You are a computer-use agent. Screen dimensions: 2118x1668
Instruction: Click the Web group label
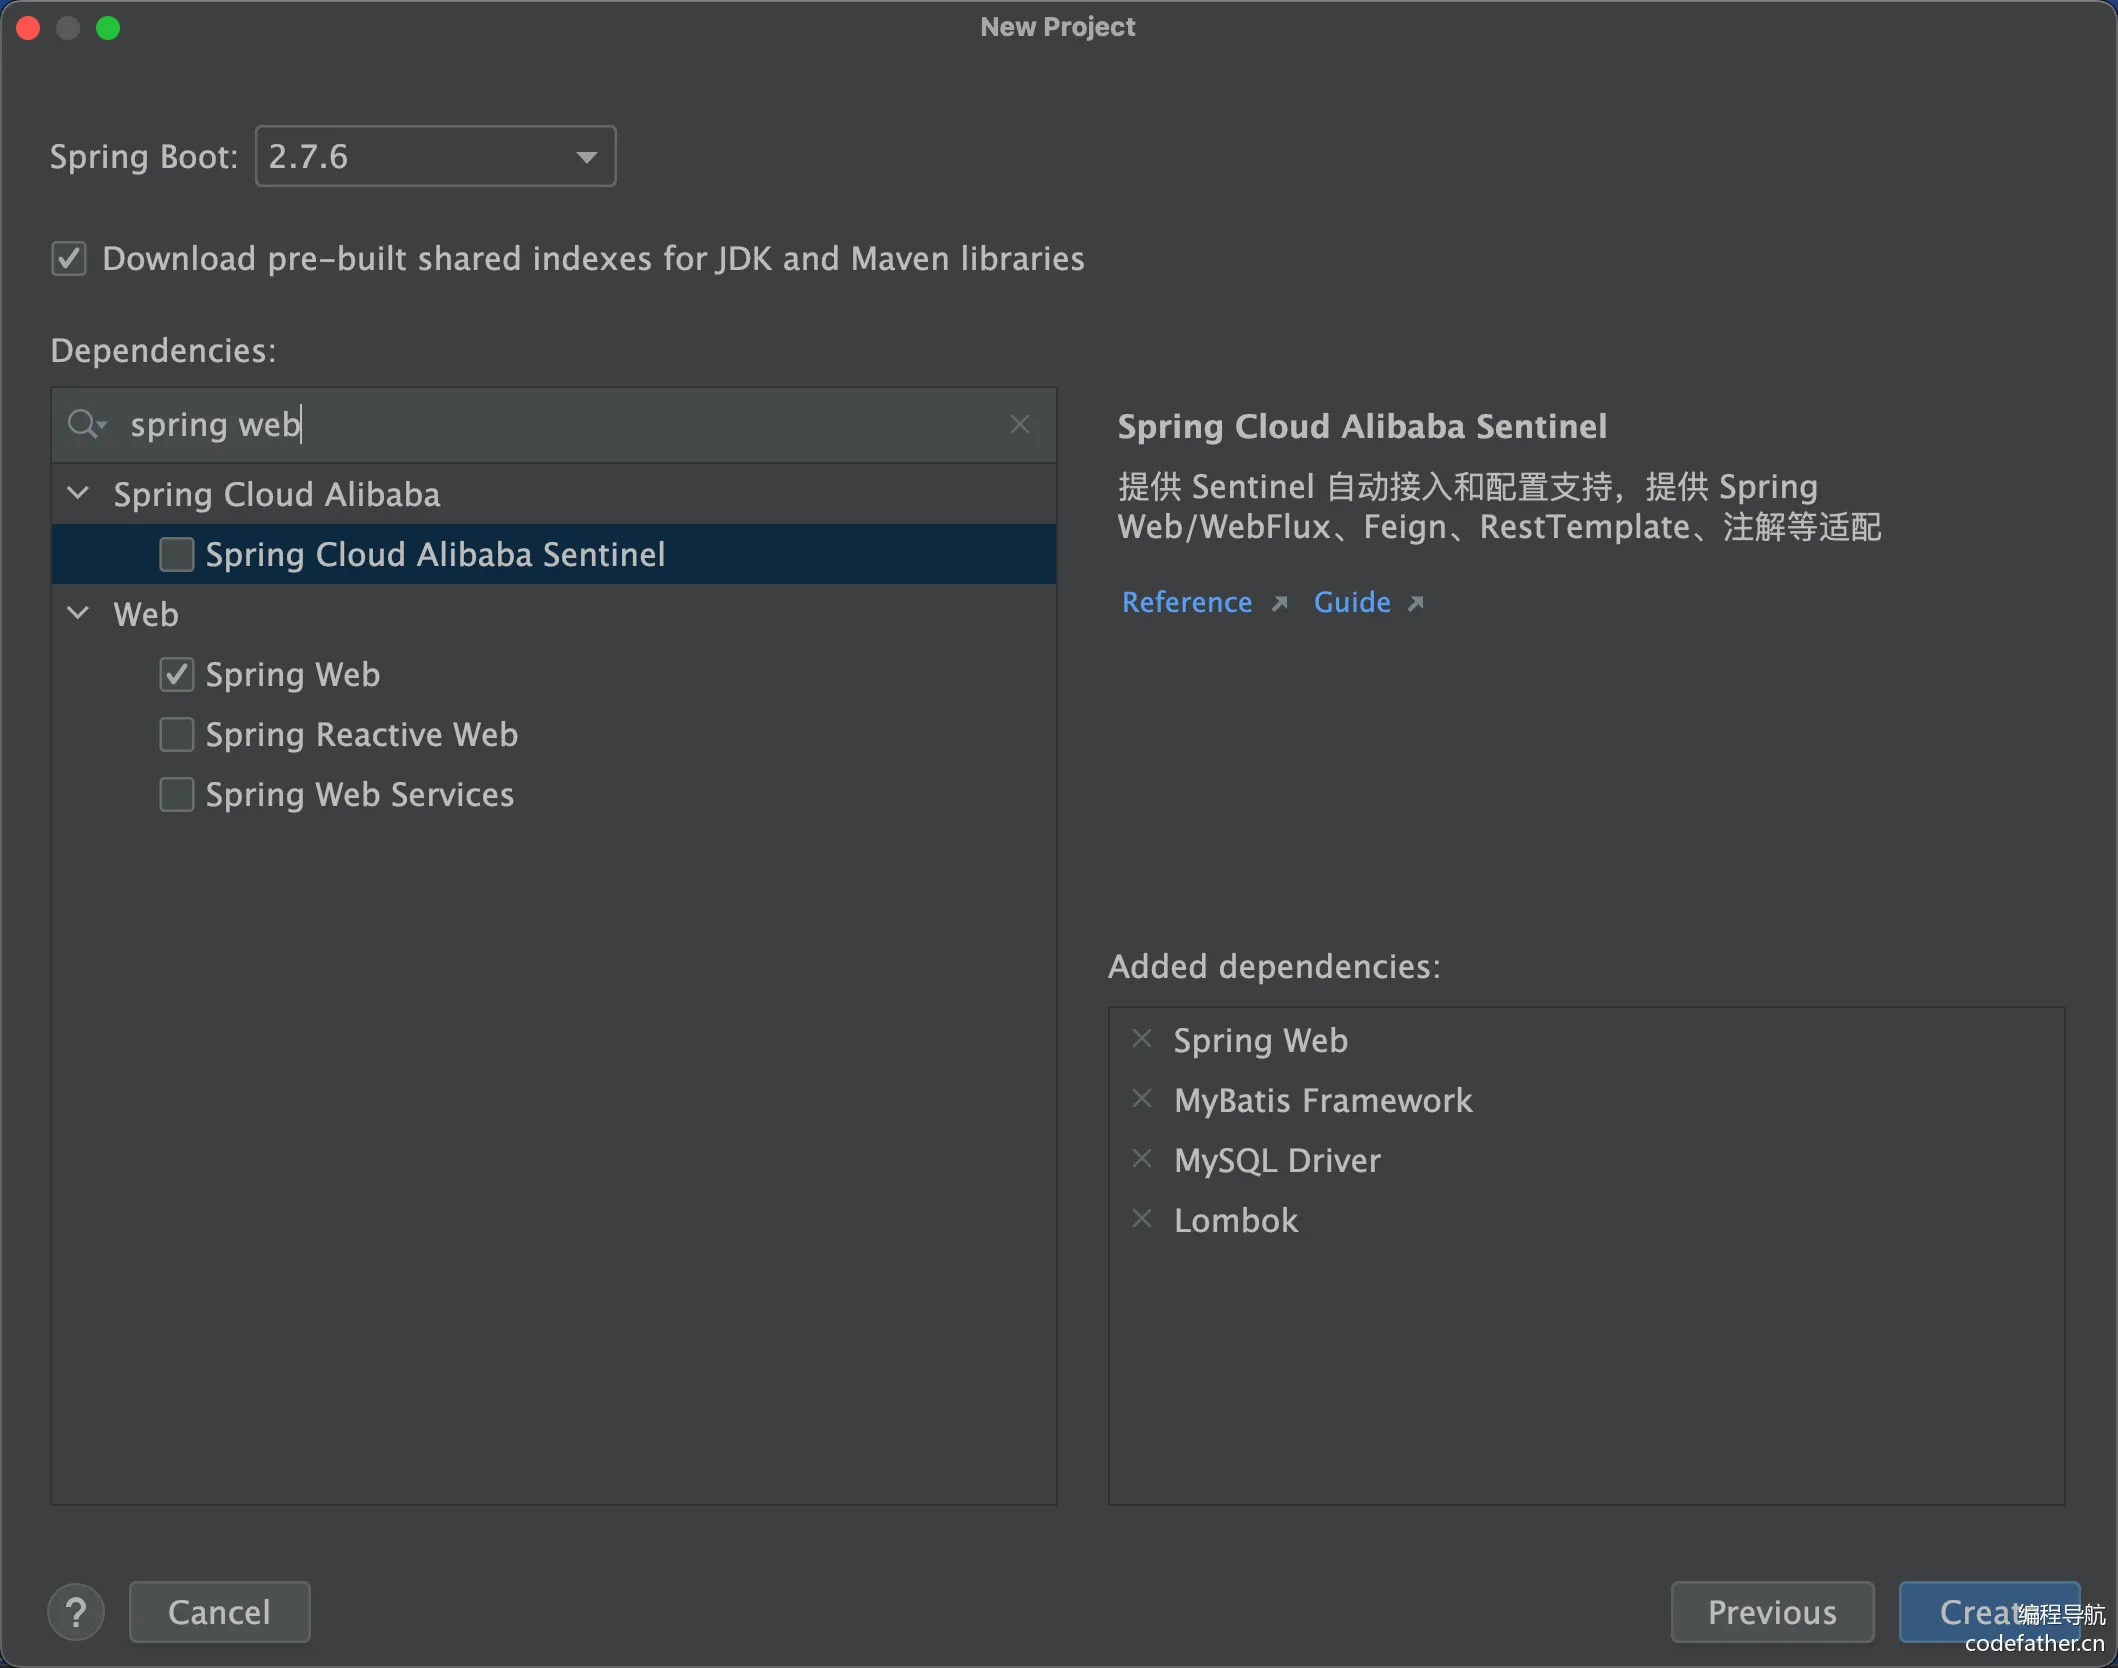tap(146, 614)
